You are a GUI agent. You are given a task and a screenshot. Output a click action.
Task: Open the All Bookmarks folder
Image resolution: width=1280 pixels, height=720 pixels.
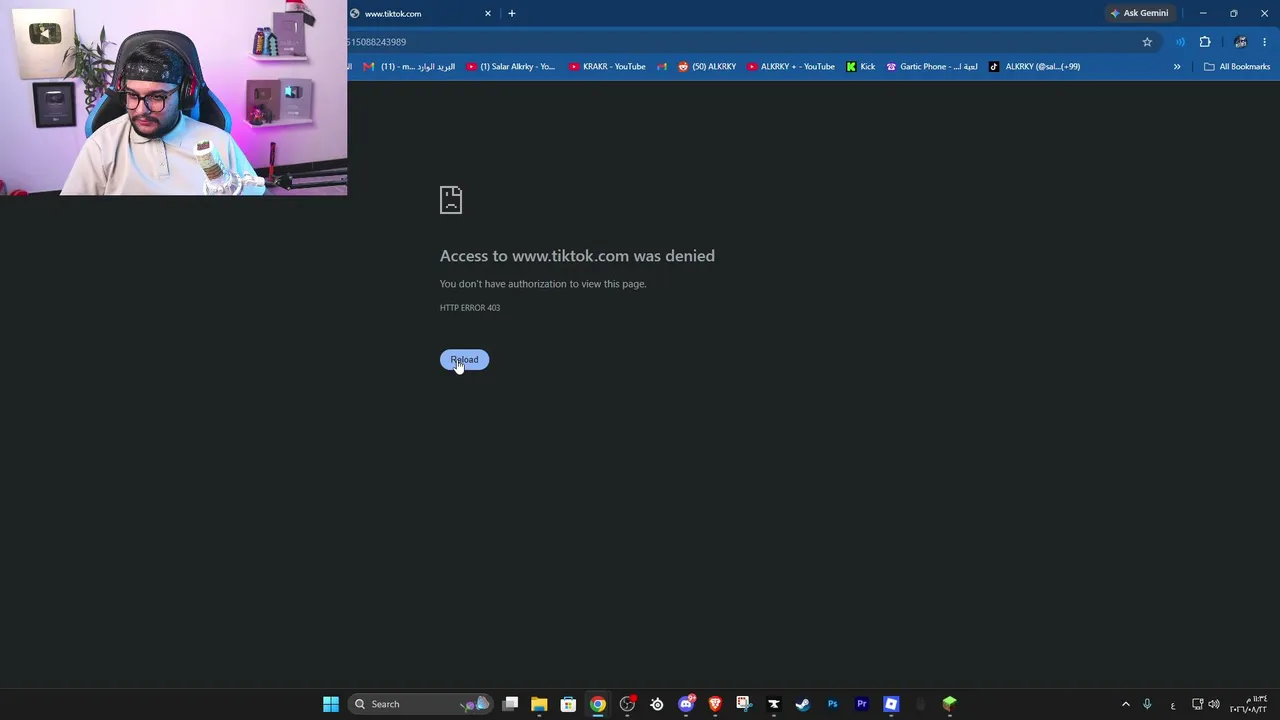coord(1237,67)
